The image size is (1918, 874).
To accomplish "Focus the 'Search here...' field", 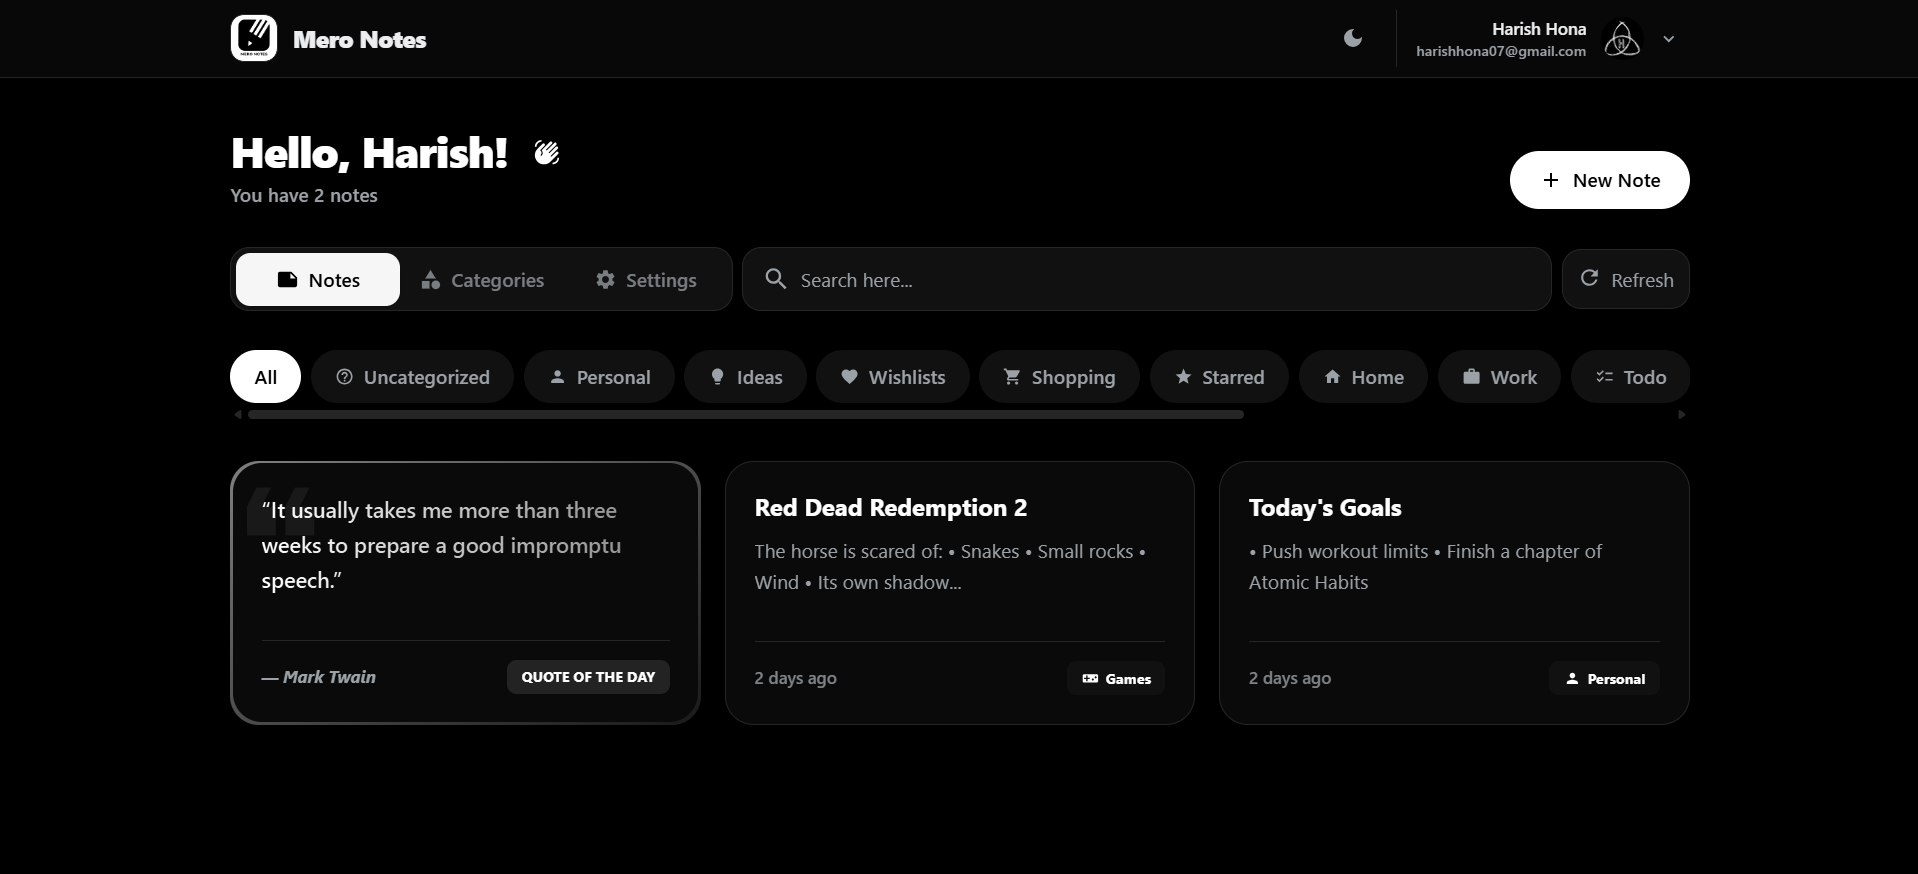I will pos(1146,279).
